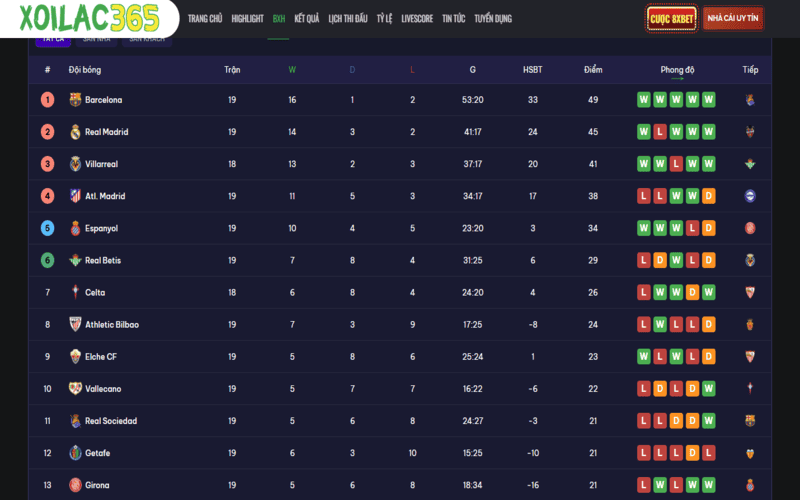800x500 pixels.
Task: Open the Elche CF team link
Action: coord(100,357)
